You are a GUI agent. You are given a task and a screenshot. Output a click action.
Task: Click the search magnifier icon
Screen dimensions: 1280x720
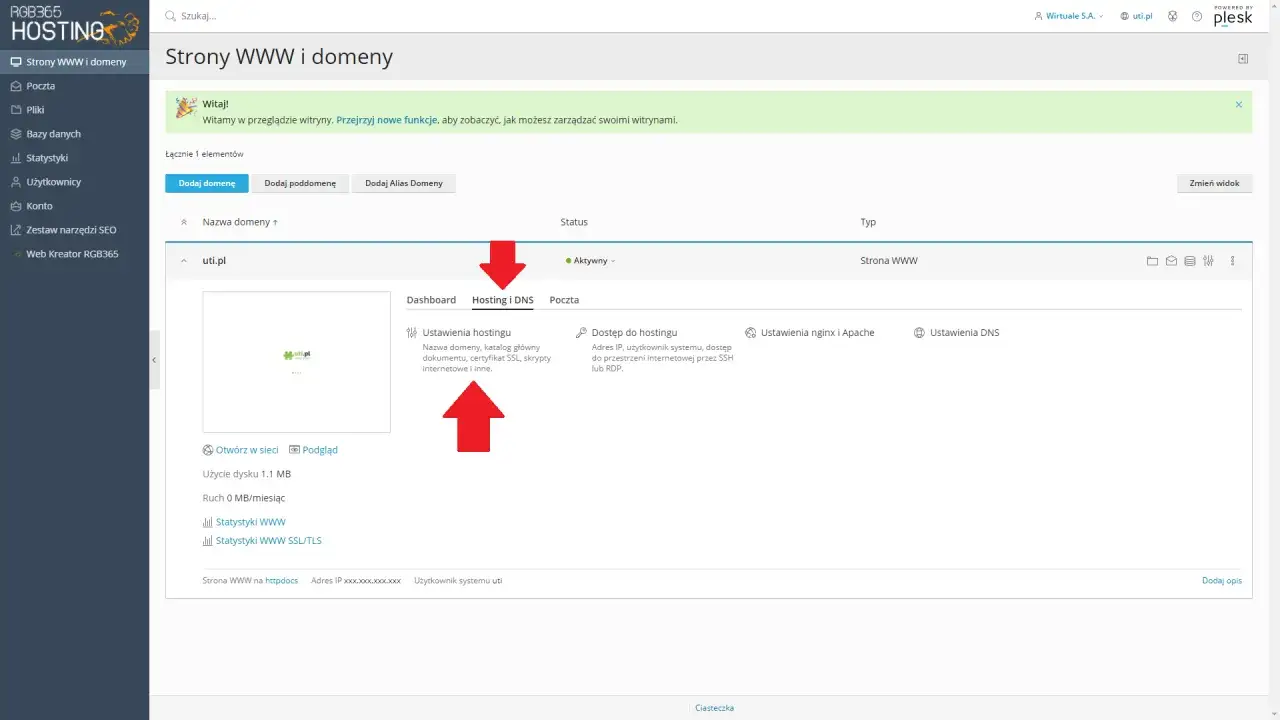pyautogui.click(x=170, y=16)
